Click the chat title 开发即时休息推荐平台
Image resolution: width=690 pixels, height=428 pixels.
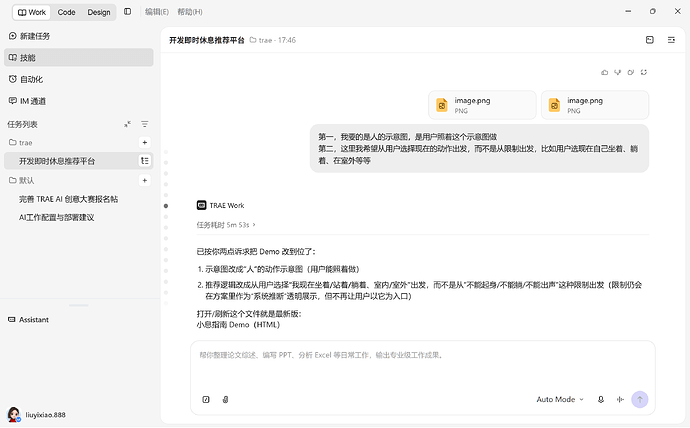coord(207,40)
